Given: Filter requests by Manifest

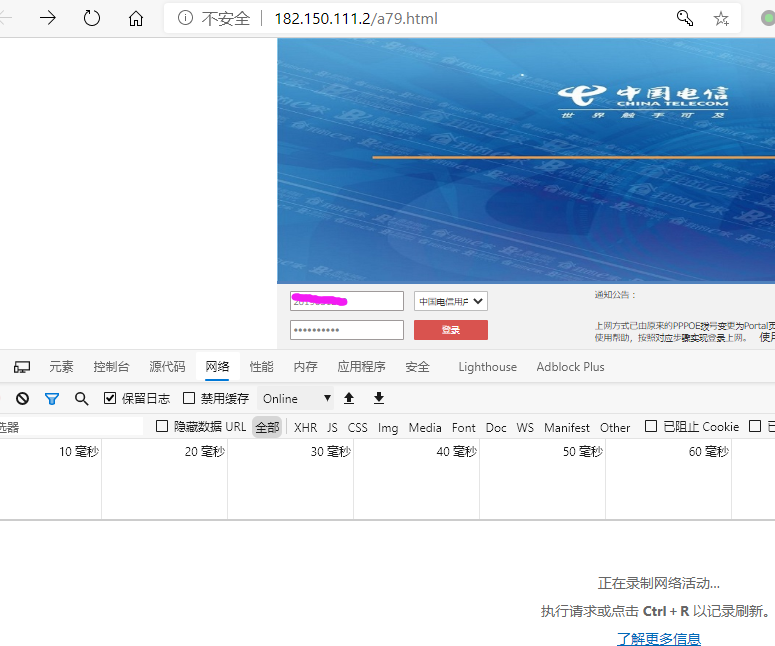Looking at the screenshot, I should point(567,428).
